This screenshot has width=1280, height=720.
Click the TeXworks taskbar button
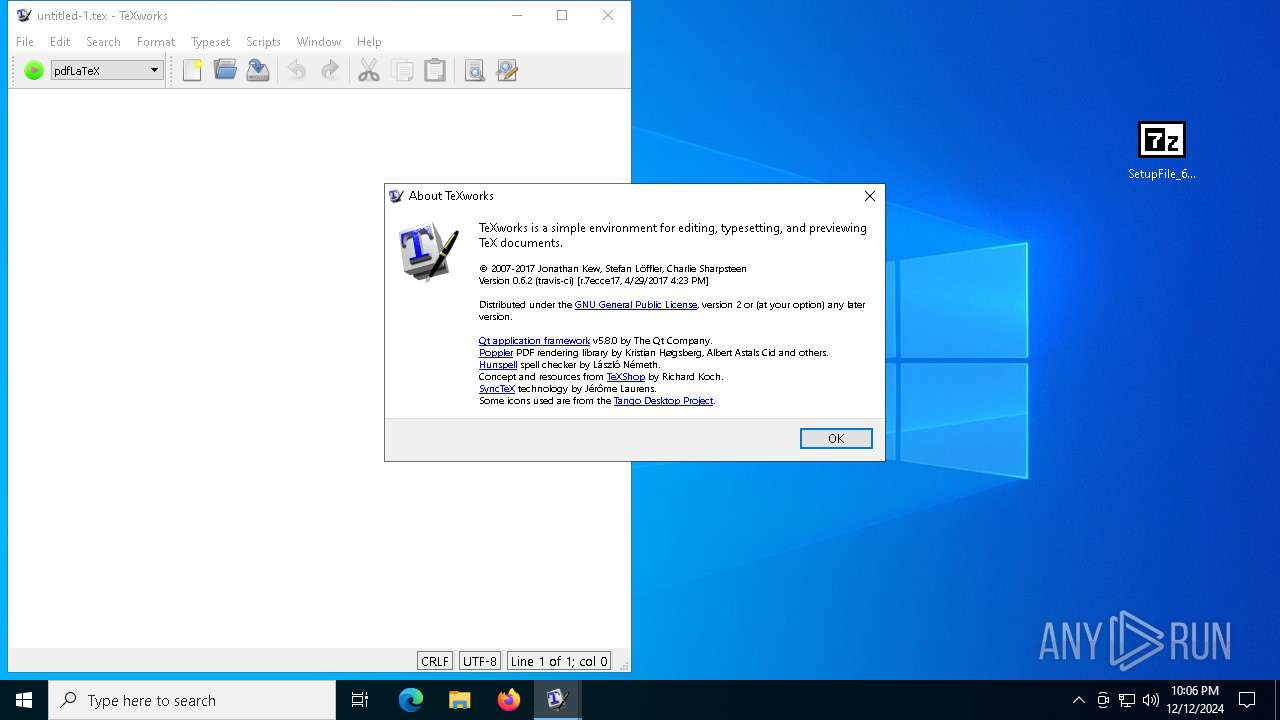point(557,700)
